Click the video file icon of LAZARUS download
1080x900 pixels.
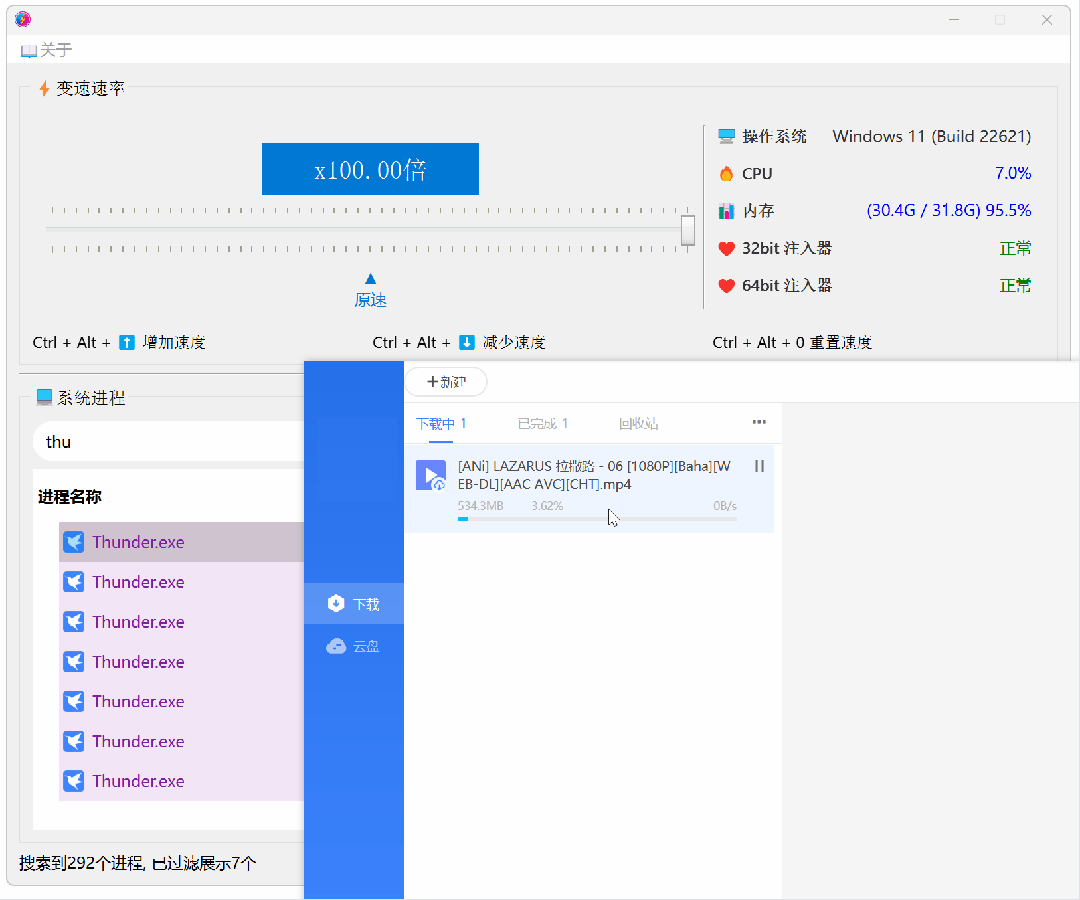pyautogui.click(x=431, y=475)
